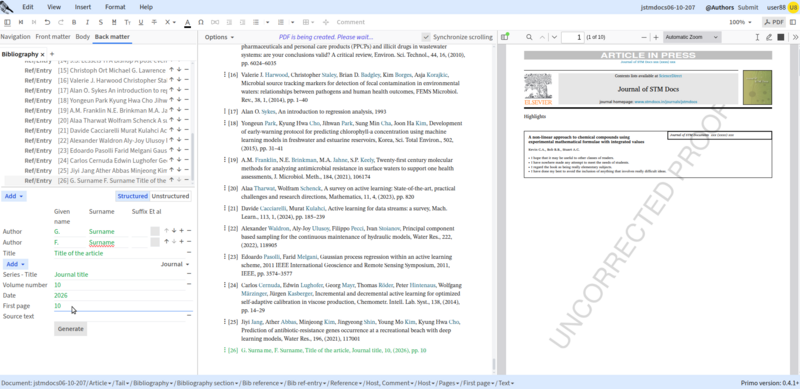The width and height of the screenshot is (800, 389).
Task: Switch to the Front matter tab
Action: click(x=53, y=37)
